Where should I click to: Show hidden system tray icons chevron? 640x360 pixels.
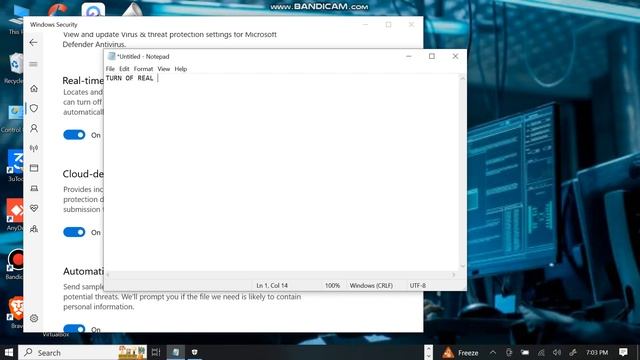coord(493,352)
